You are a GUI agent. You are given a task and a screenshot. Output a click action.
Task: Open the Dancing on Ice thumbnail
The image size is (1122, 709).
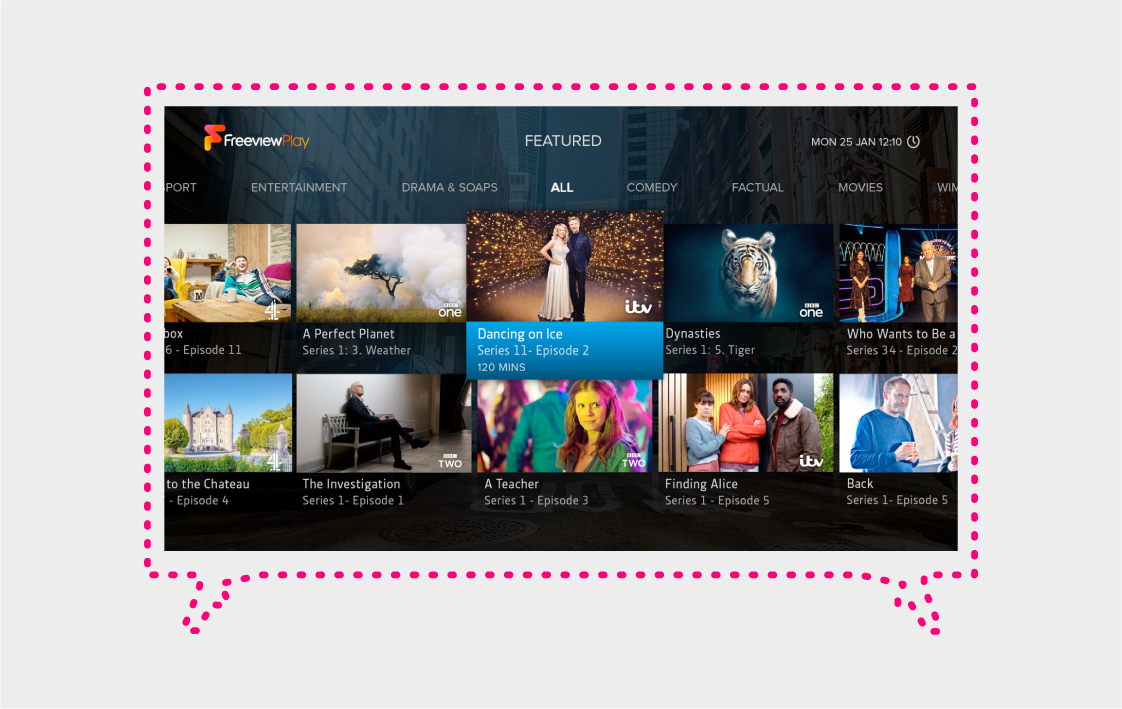pyautogui.click(x=565, y=266)
